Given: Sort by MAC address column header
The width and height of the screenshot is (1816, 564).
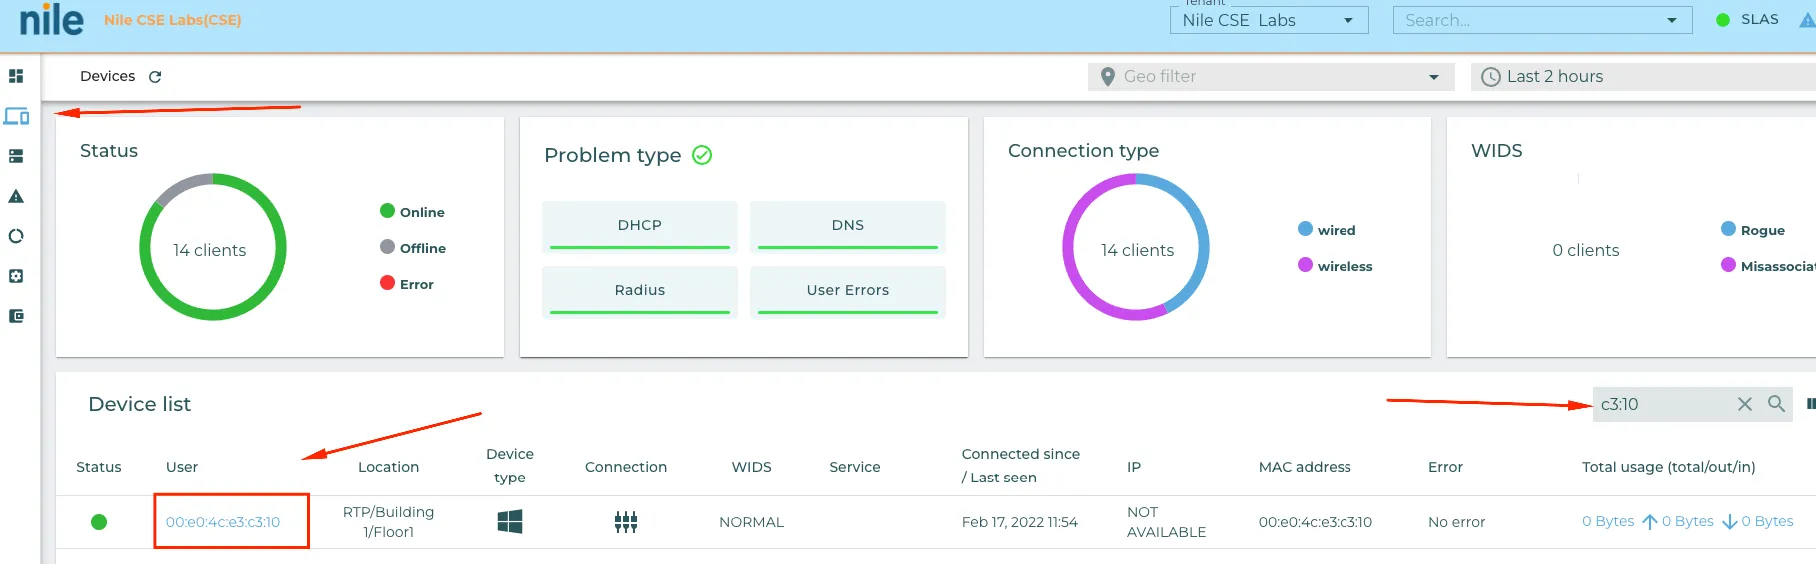Looking at the screenshot, I should click(1305, 467).
